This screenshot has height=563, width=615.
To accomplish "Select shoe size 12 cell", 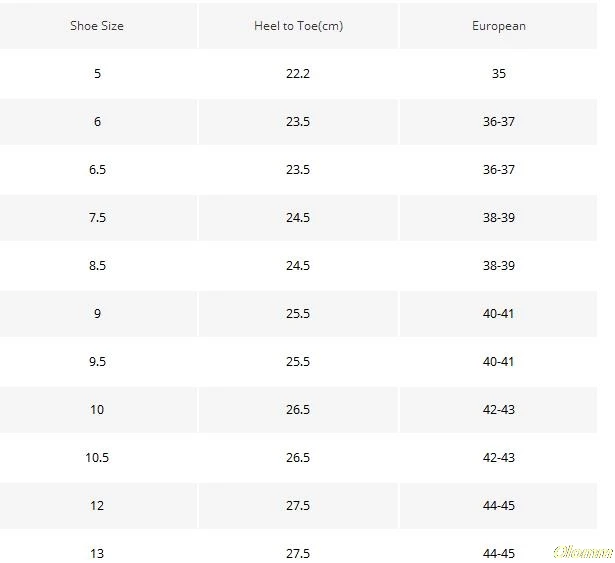I will (97, 506).
